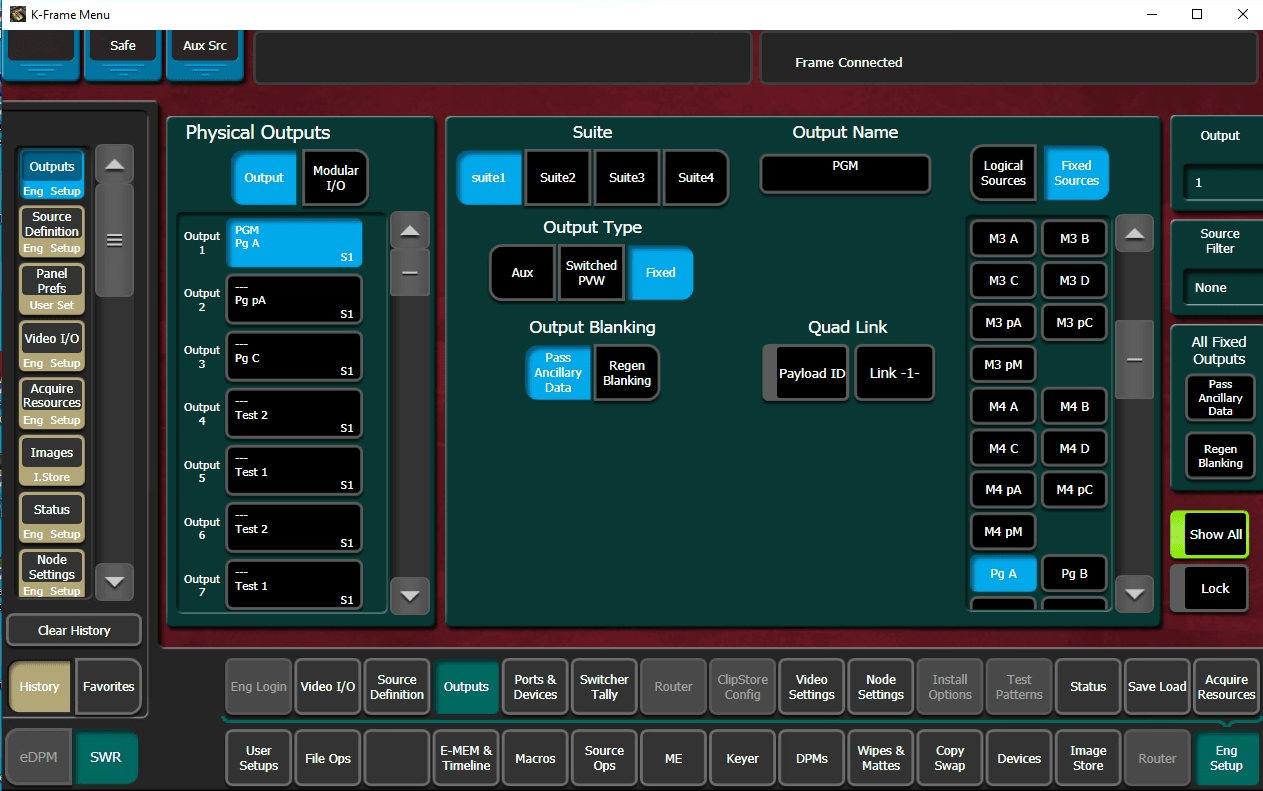Switch to Fixed Sources tab
Screen dimensions: 1263x791
[x=1076, y=173]
